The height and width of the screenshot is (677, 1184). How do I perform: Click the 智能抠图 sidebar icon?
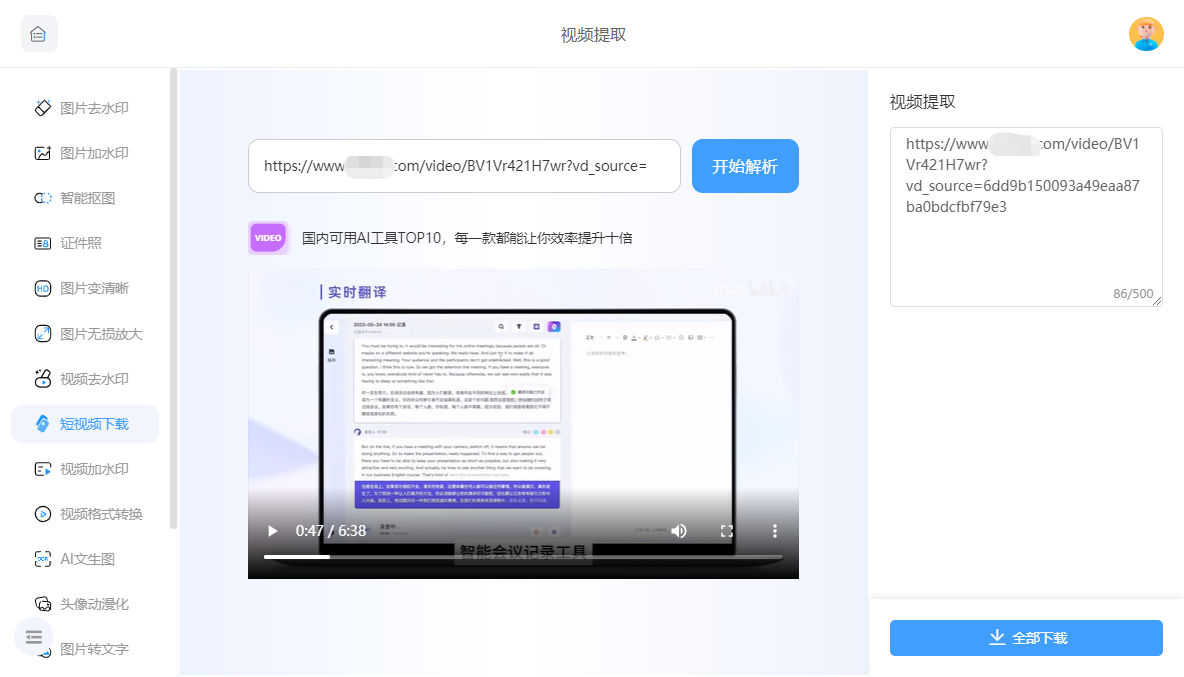43,198
